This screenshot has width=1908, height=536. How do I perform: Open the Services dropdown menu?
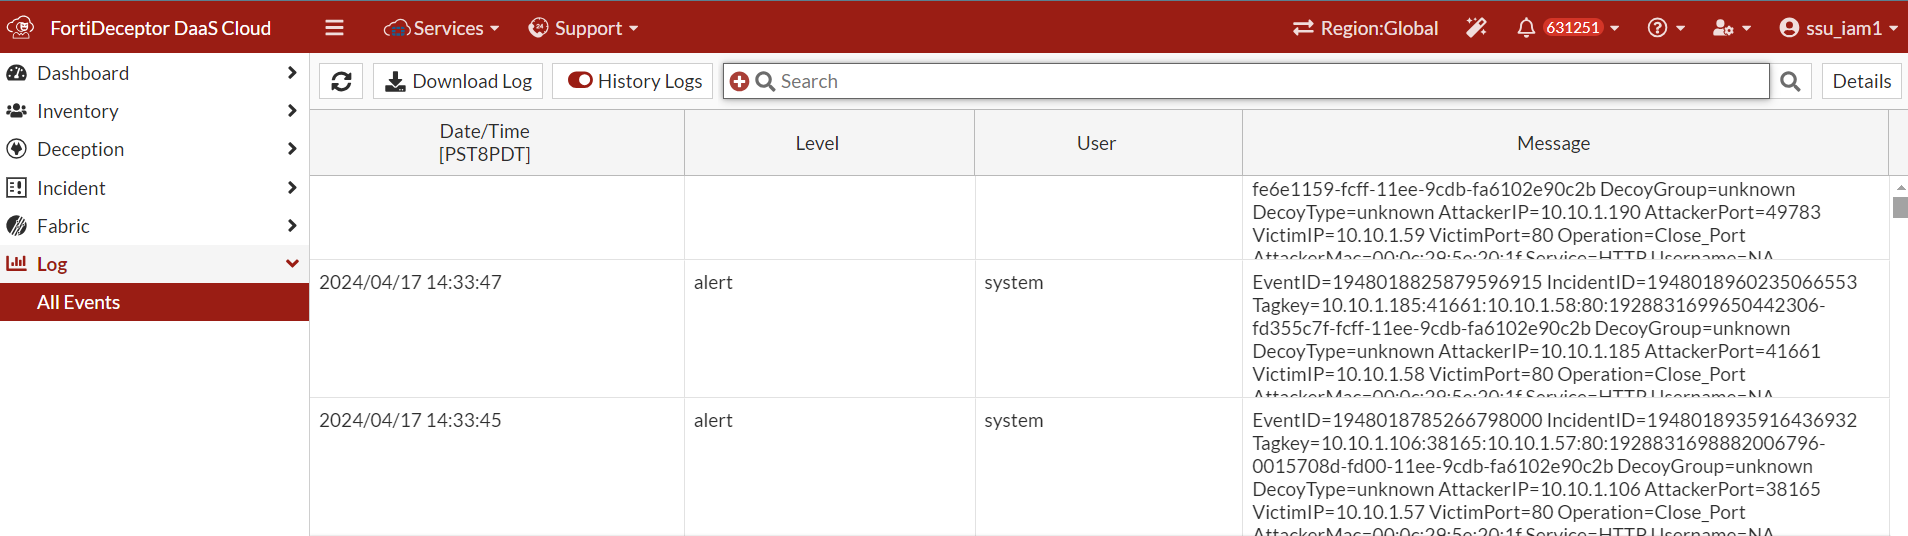tap(441, 28)
